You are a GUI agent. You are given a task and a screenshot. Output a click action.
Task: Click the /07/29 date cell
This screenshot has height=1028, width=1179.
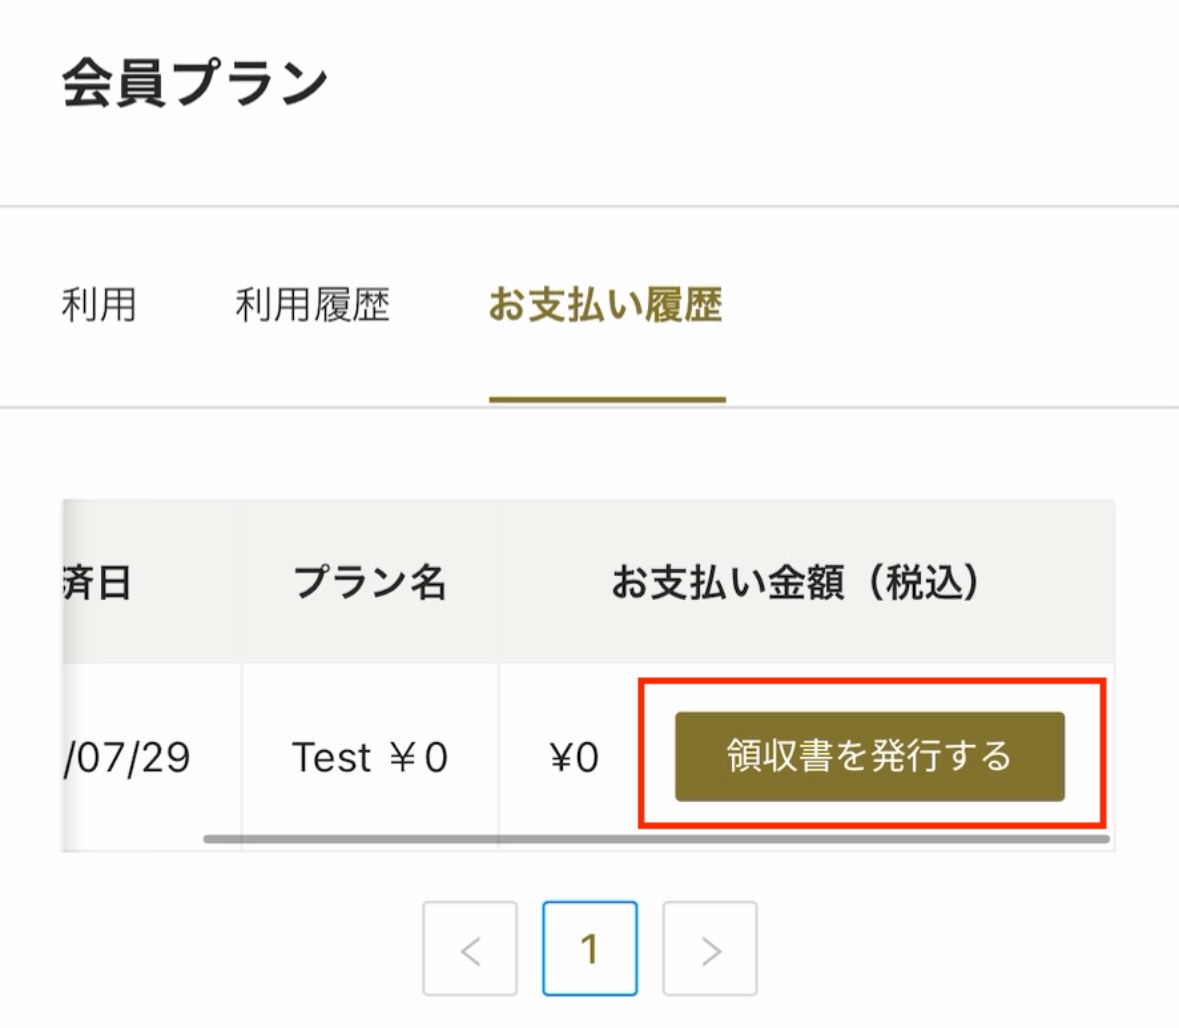click(x=127, y=758)
